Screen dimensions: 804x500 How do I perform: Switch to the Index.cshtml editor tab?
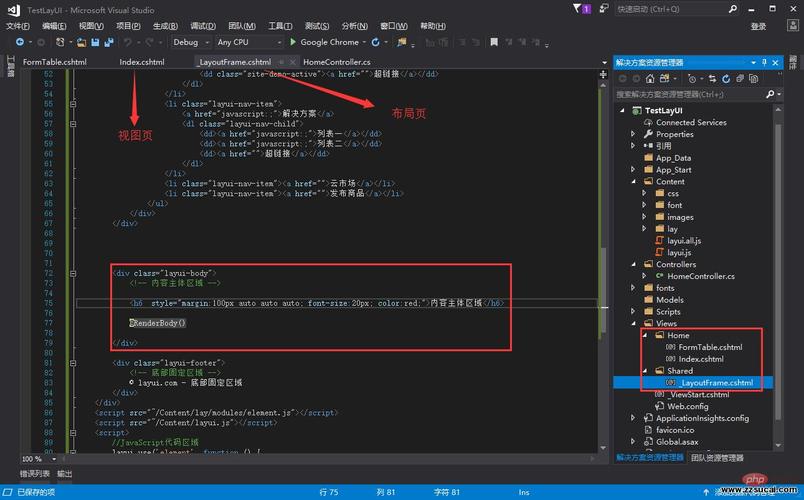[x=142, y=62]
